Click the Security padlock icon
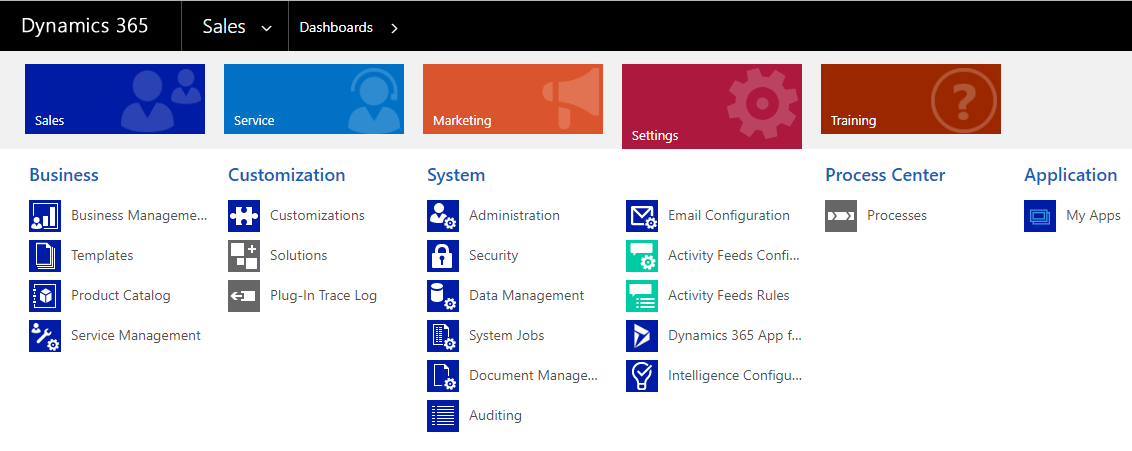Viewport: 1132px width, 451px height. point(443,255)
